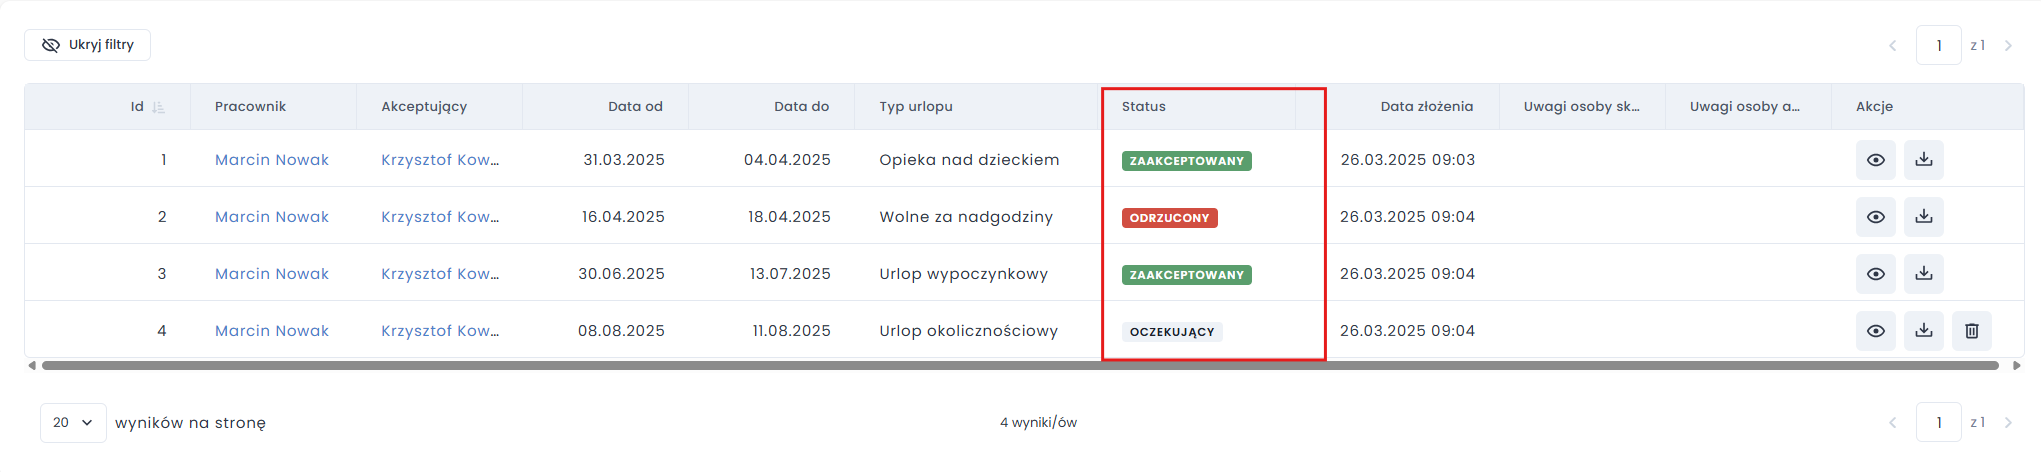Image resolution: width=2041 pixels, height=472 pixels.
Task: Click the Typ urlopu column header
Action: 915,107
